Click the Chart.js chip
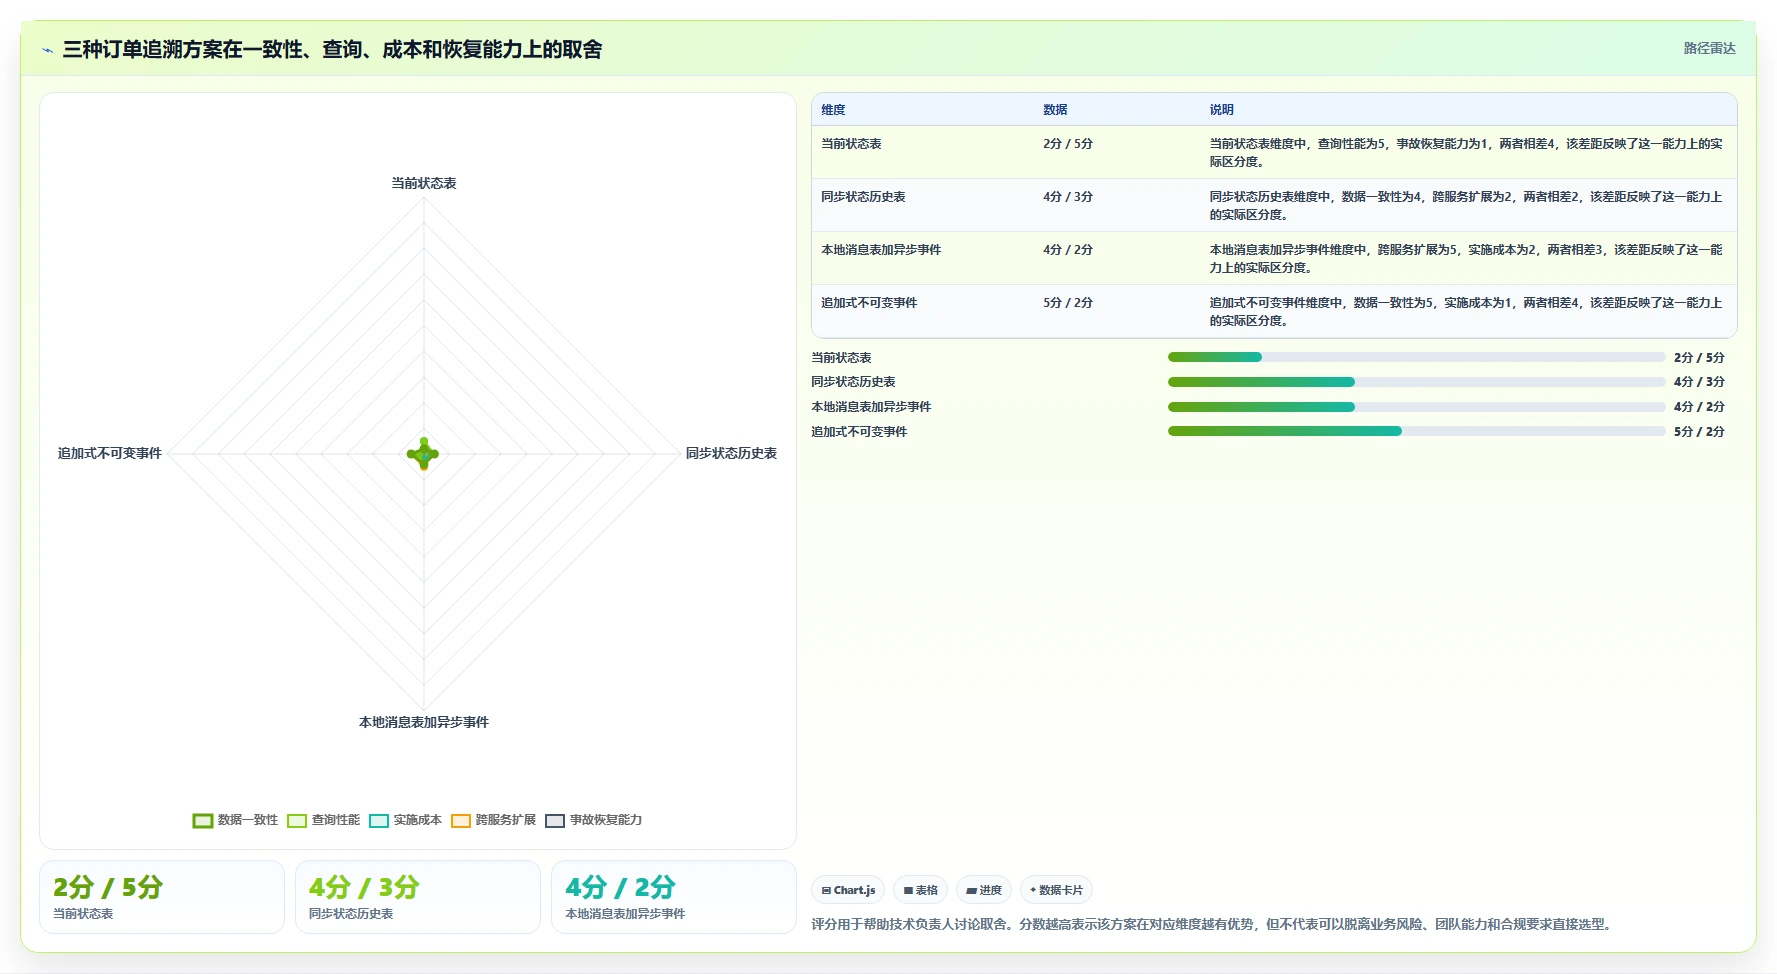The width and height of the screenshot is (1777, 974). click(x=848, y=890)
